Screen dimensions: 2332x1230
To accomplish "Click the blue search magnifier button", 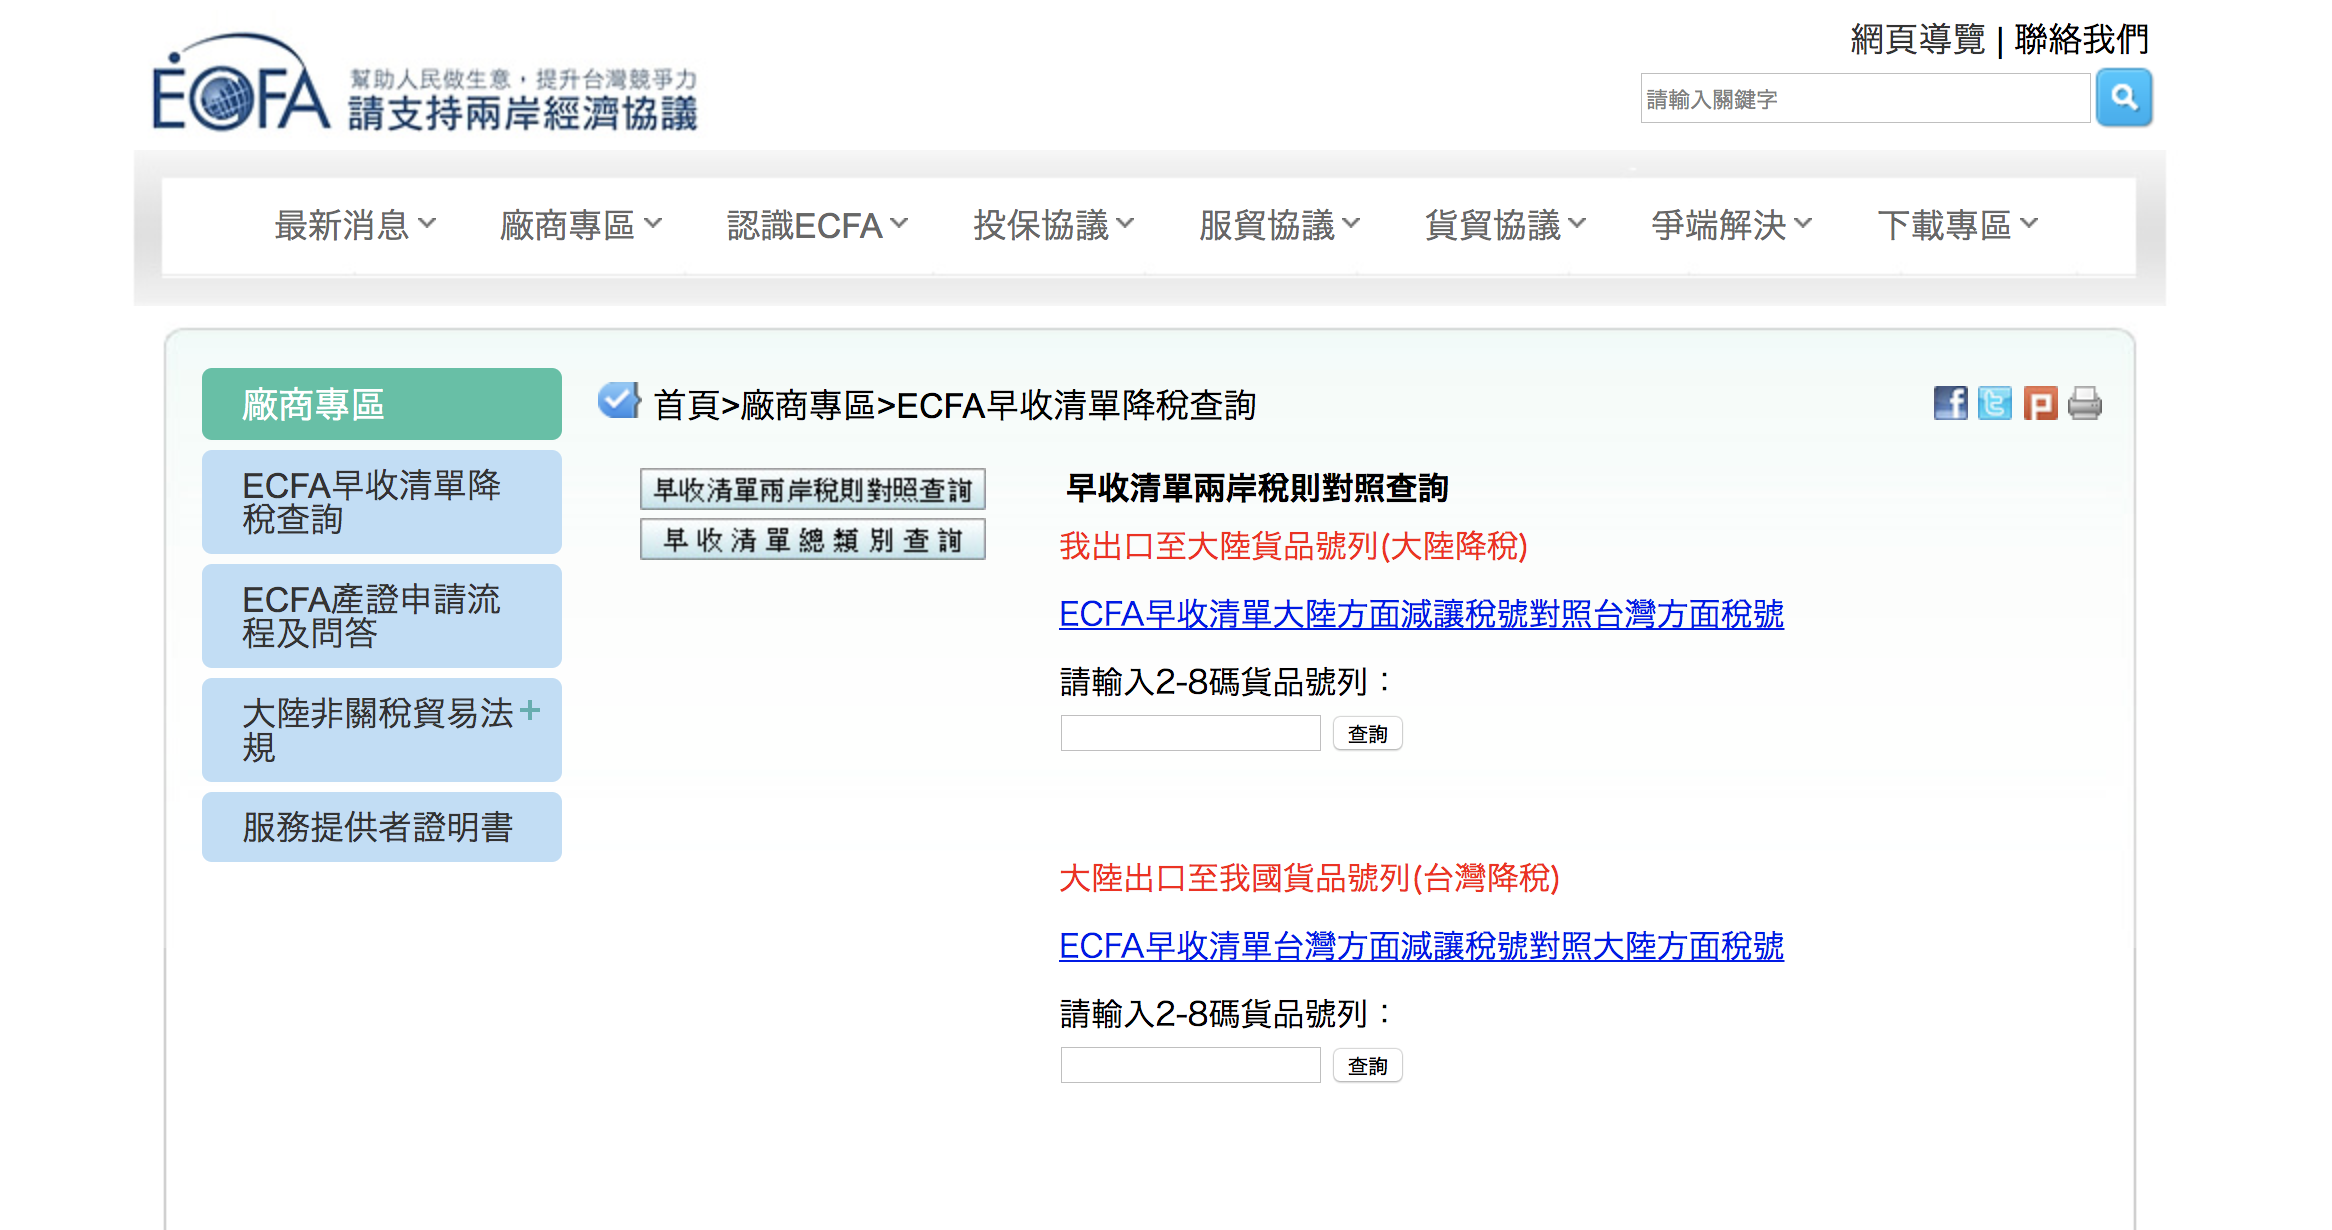I will coord(2123,98).
